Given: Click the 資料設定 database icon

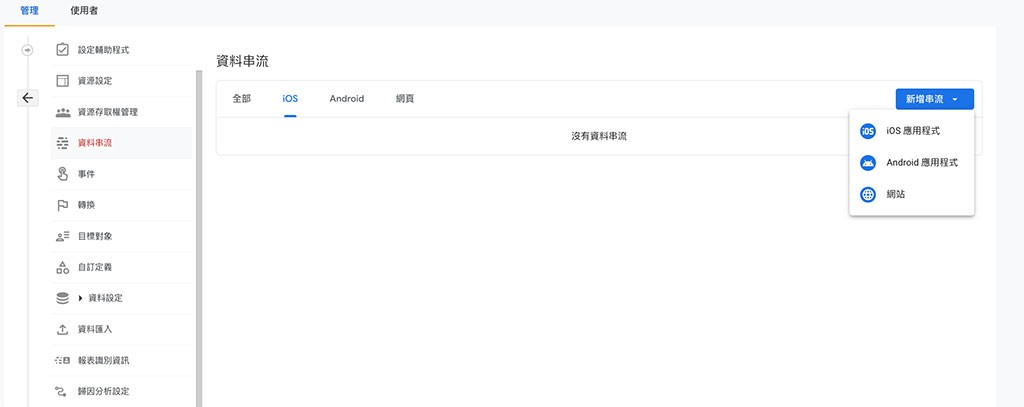Looking at the screenshot, I should pos(63,298).
